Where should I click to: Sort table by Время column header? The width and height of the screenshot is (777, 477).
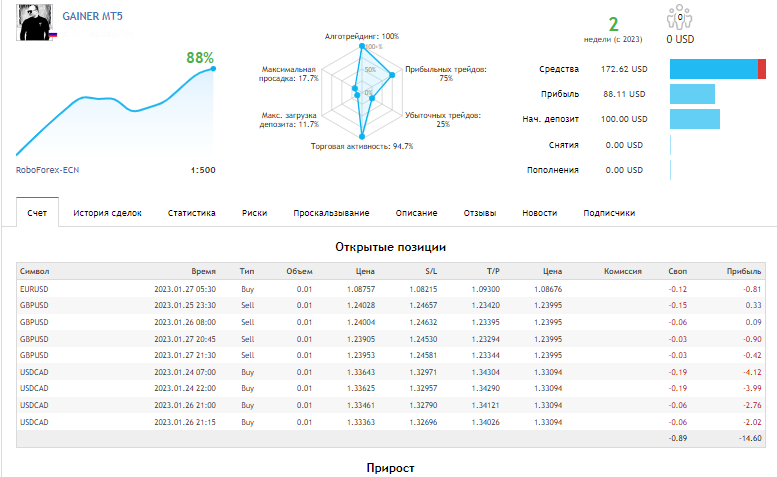pyautogui.click(x=204, y=271)
